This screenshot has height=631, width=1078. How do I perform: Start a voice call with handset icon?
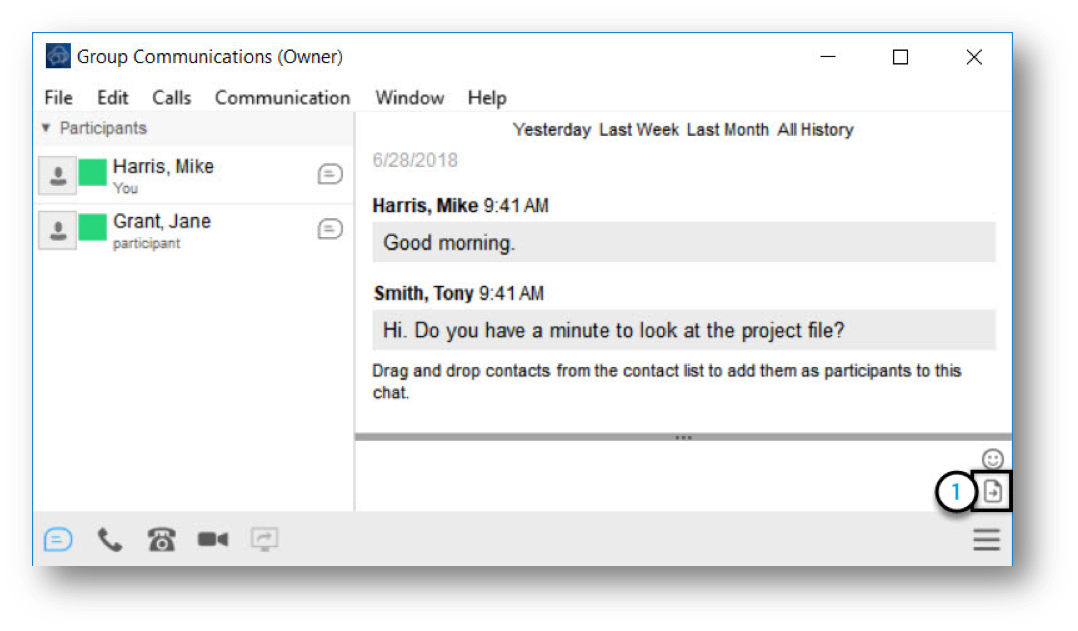point(109,540)
